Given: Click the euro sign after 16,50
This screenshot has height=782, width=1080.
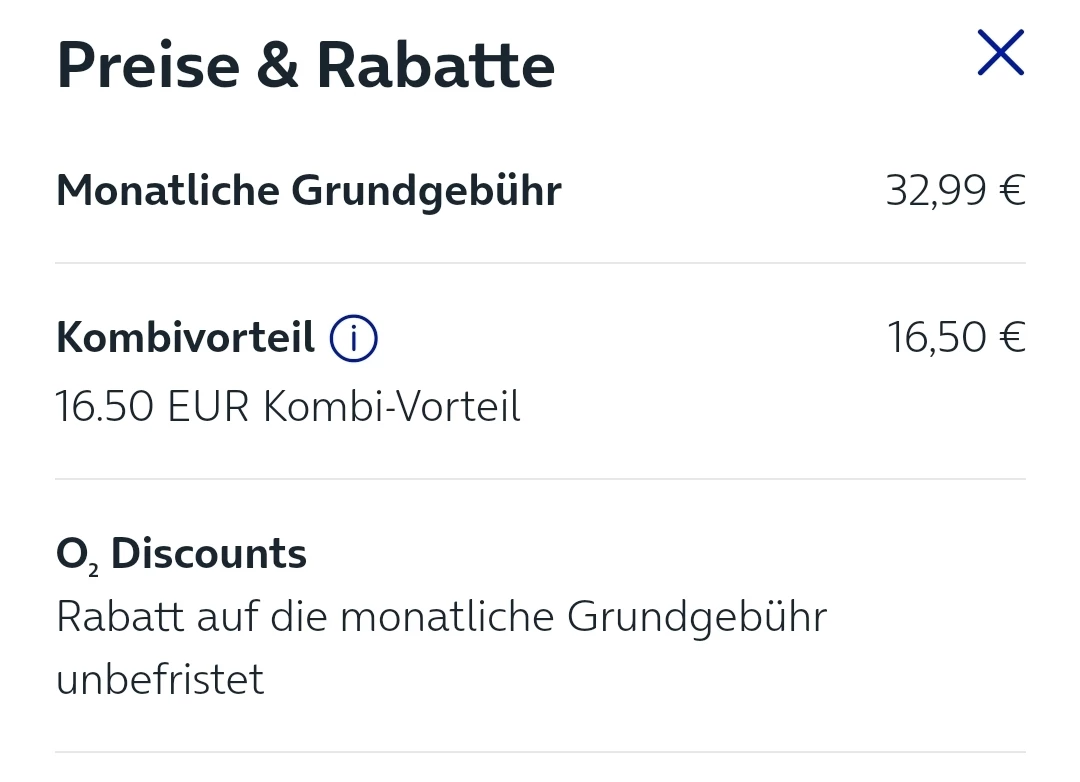Looking at the screenshot, I should pyautogui.click(x=1012, y=338).
